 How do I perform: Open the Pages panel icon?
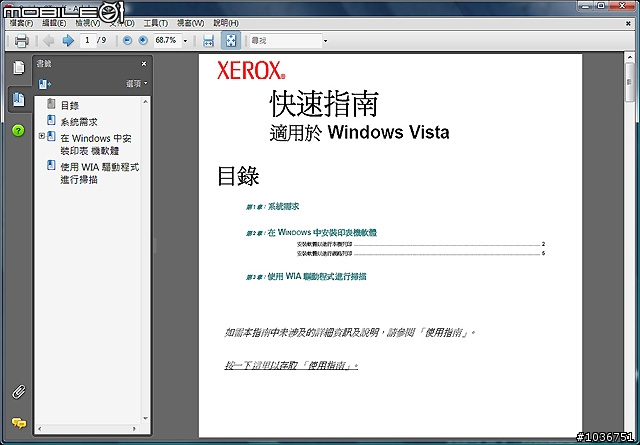18,68
